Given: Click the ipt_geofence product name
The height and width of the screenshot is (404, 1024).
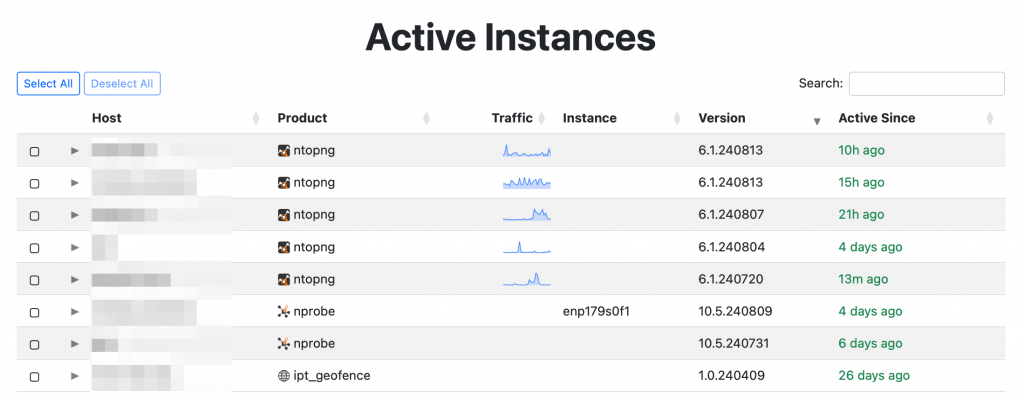Looking at the screenshot, I should coord(332,377).
